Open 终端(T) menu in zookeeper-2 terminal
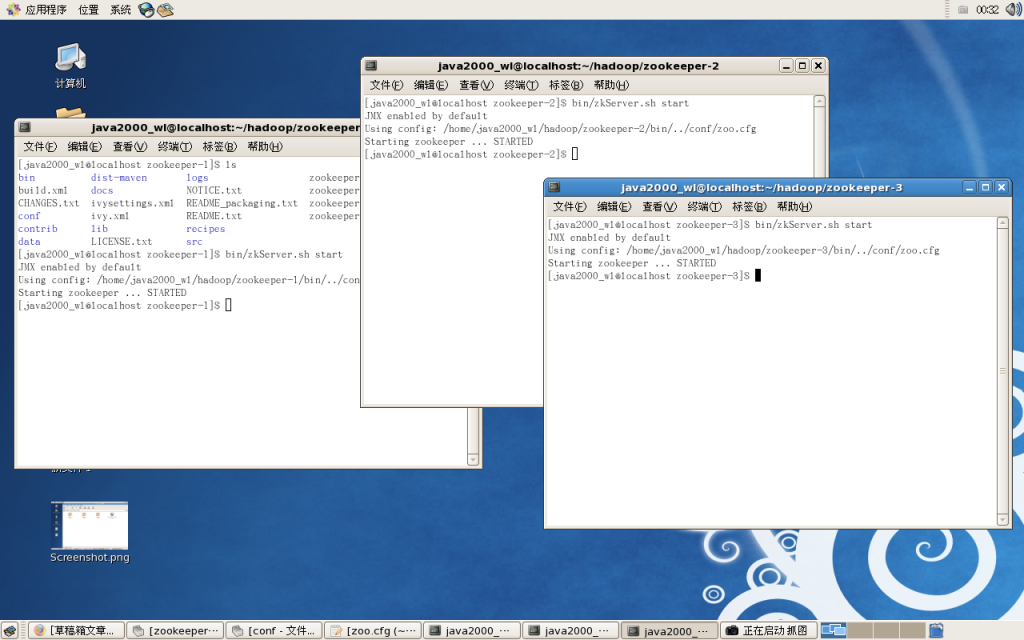The height and width of the screenshot is (640, 1024). click(x=521, y=85)
